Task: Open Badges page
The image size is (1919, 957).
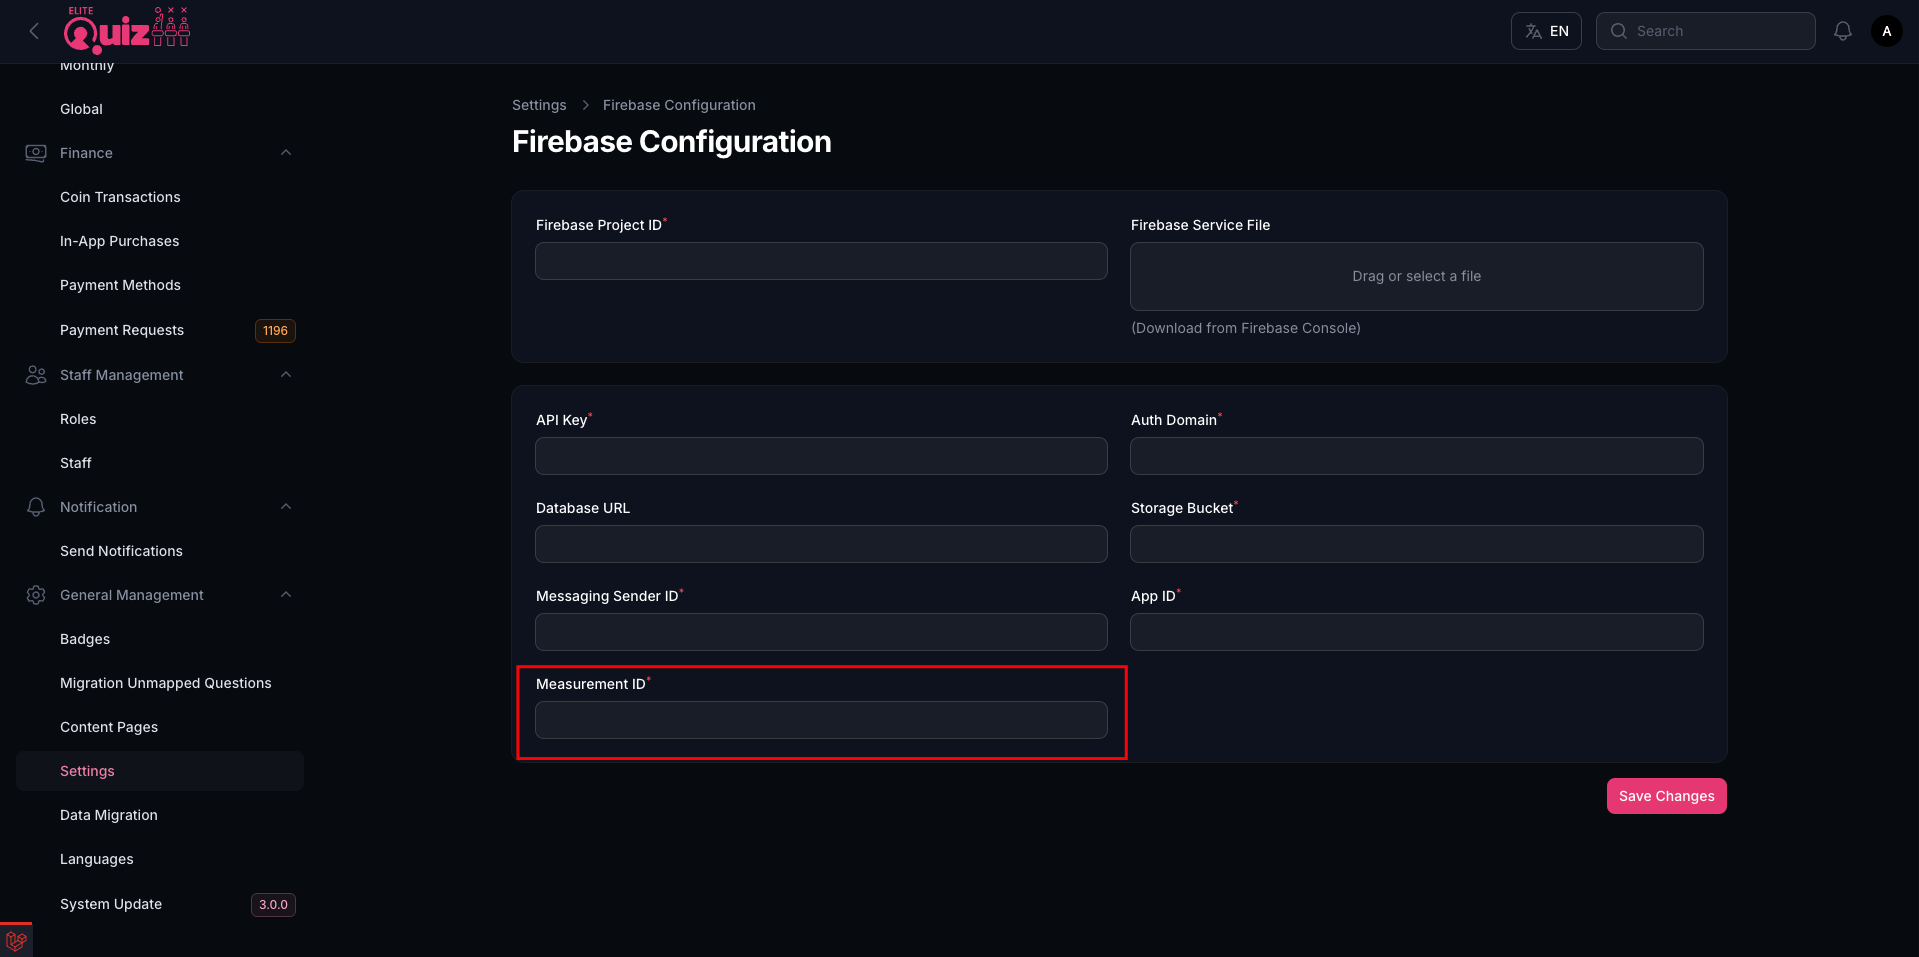Action: 85,639
